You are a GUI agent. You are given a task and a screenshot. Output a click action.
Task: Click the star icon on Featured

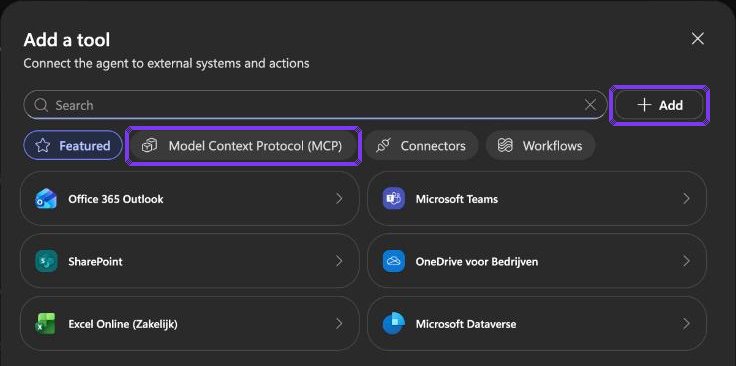point(43,146)
